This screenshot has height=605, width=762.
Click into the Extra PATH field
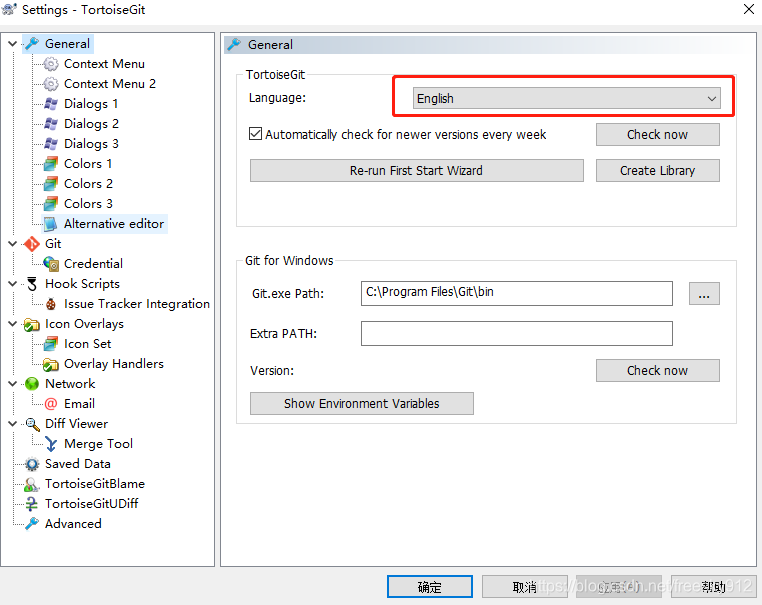click(517, 333)
